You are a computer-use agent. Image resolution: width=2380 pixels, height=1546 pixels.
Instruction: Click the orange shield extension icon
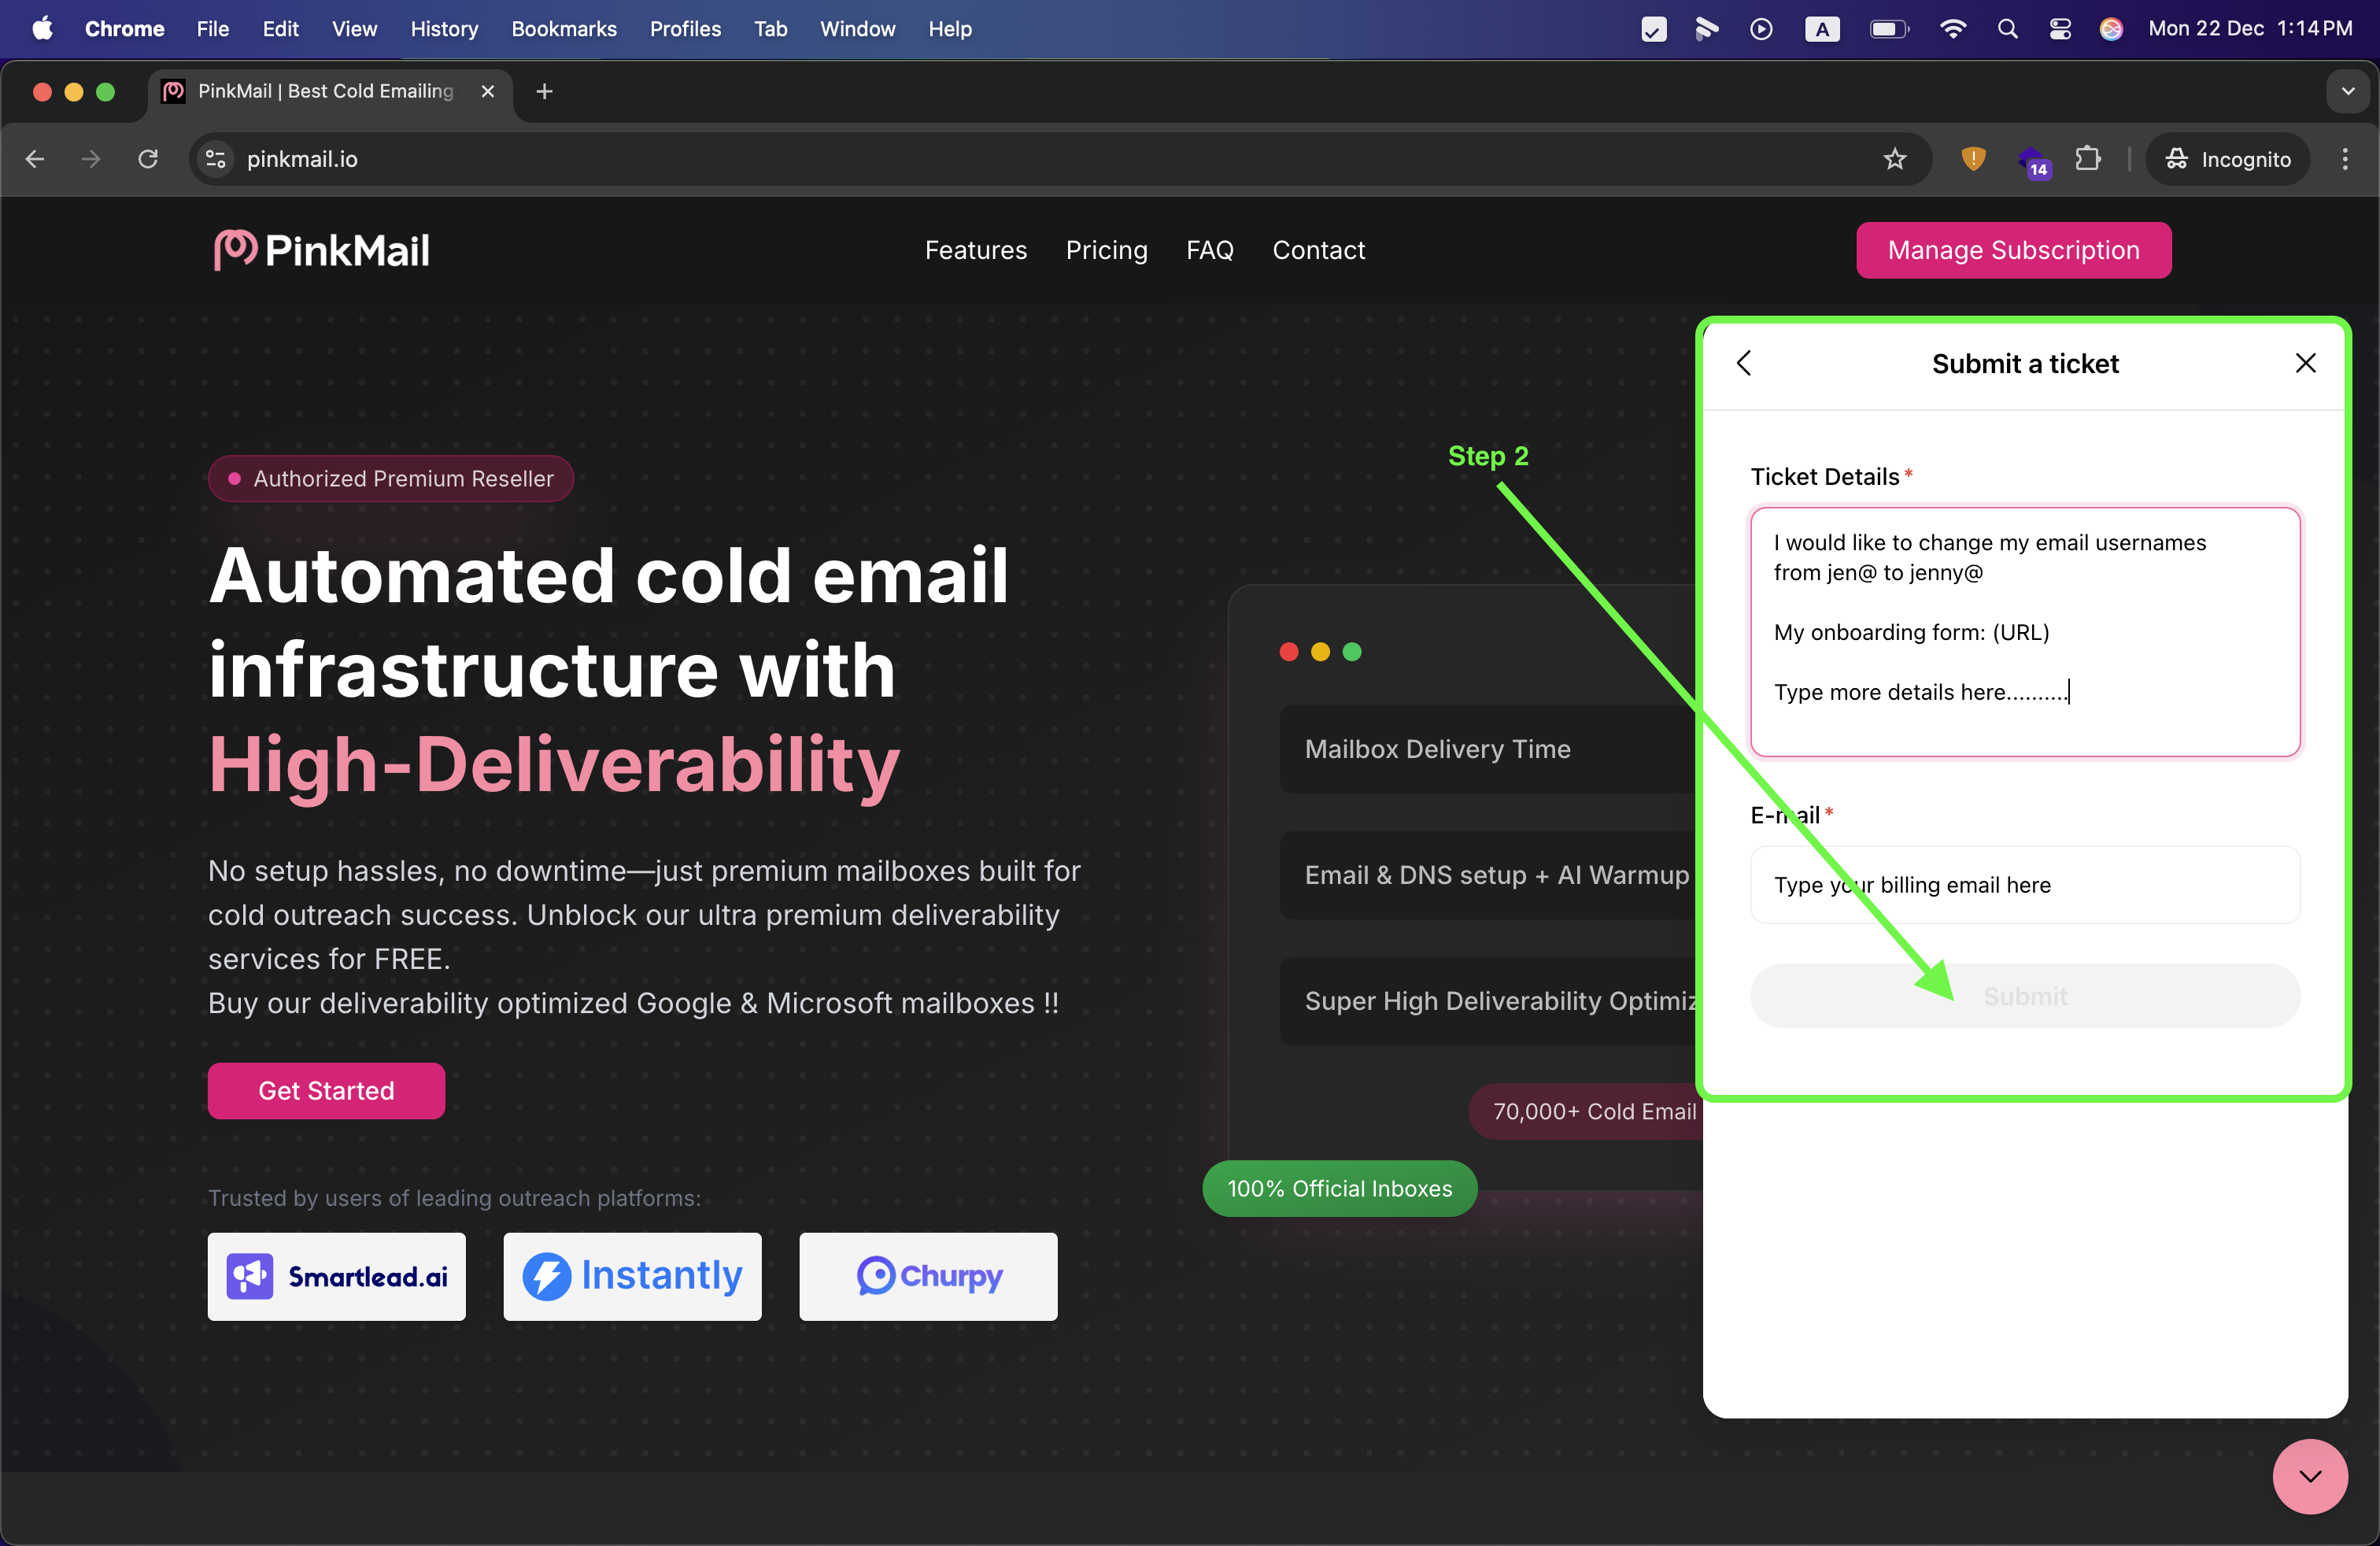(x=1972, y=159)
